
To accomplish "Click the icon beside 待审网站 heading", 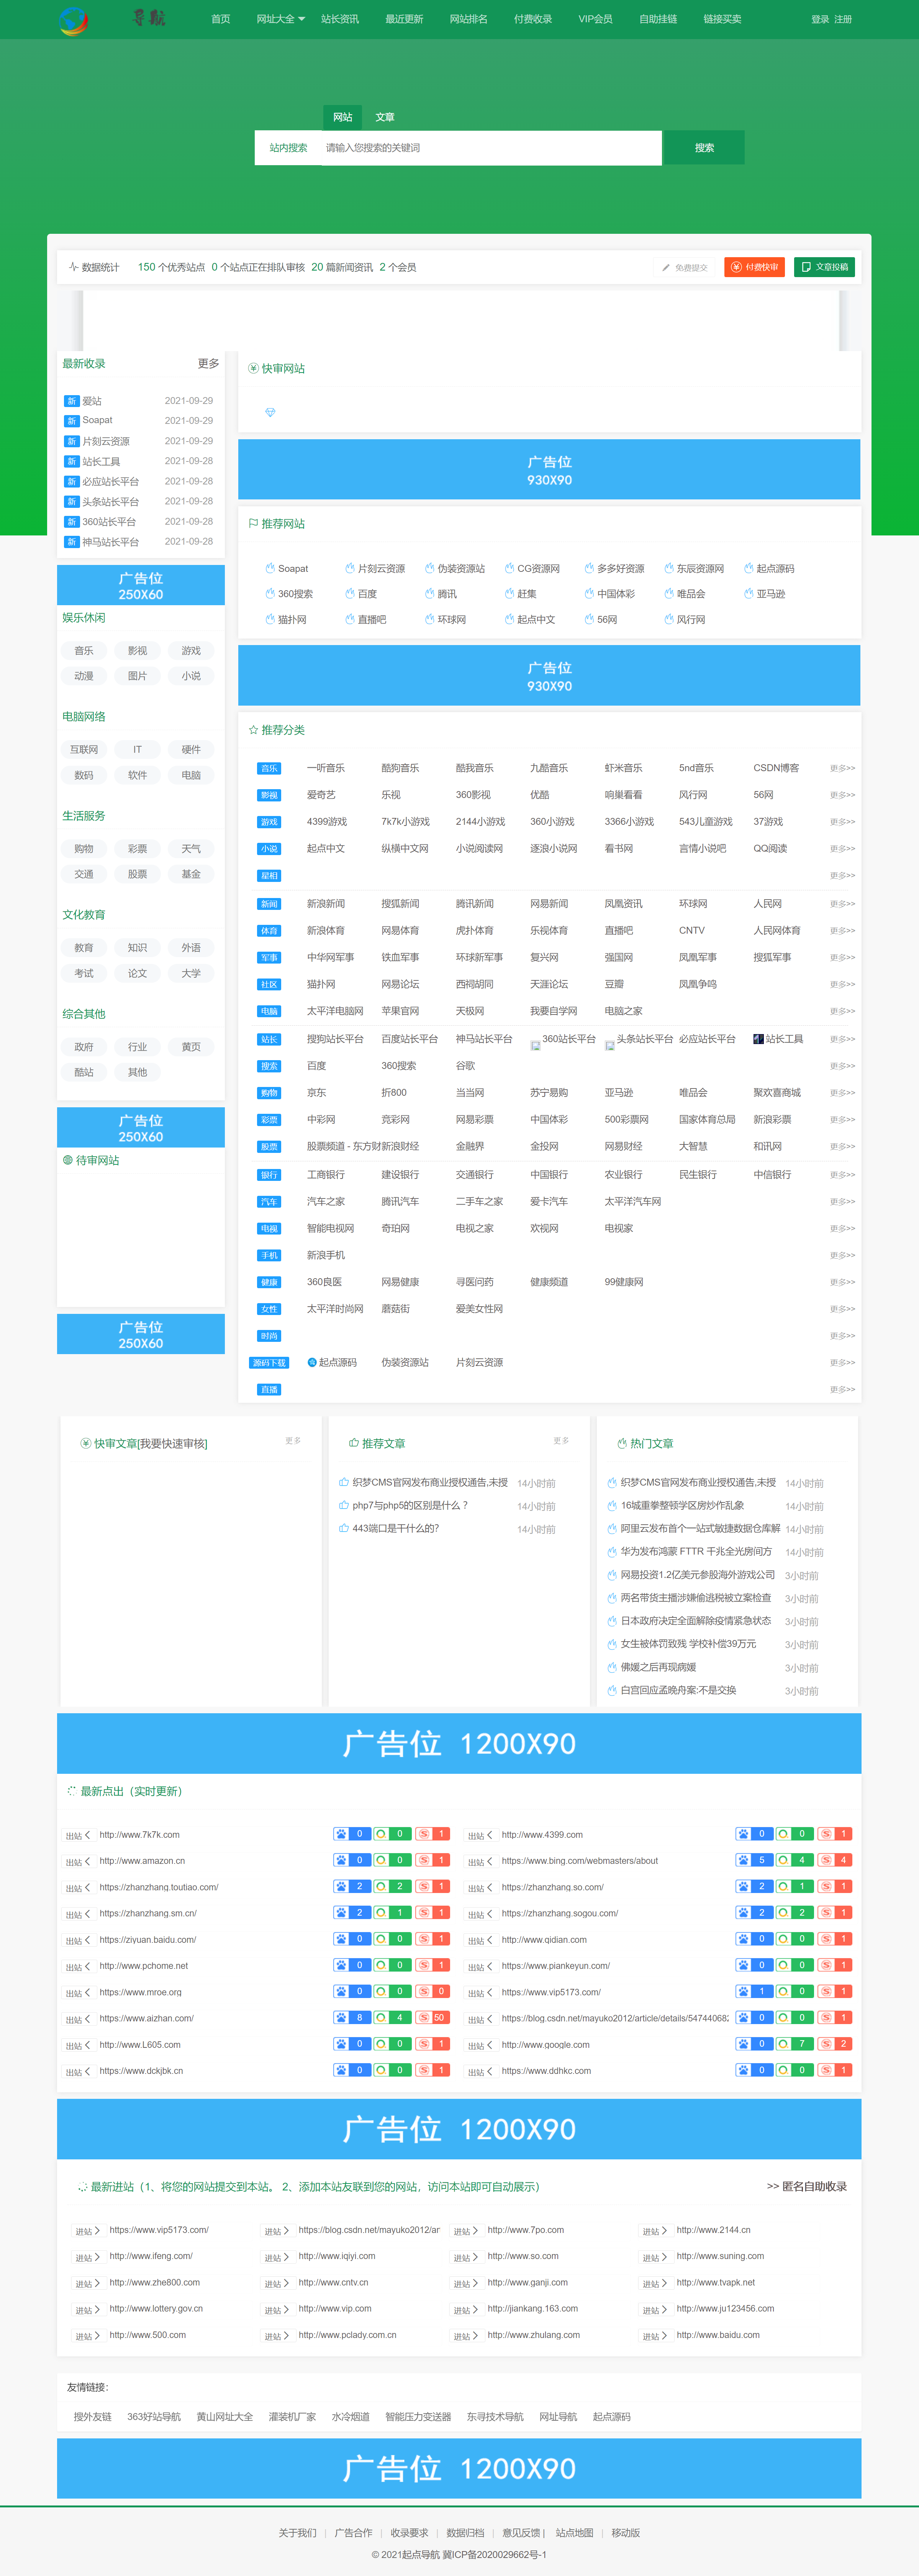I will (x=68, y=1160).
